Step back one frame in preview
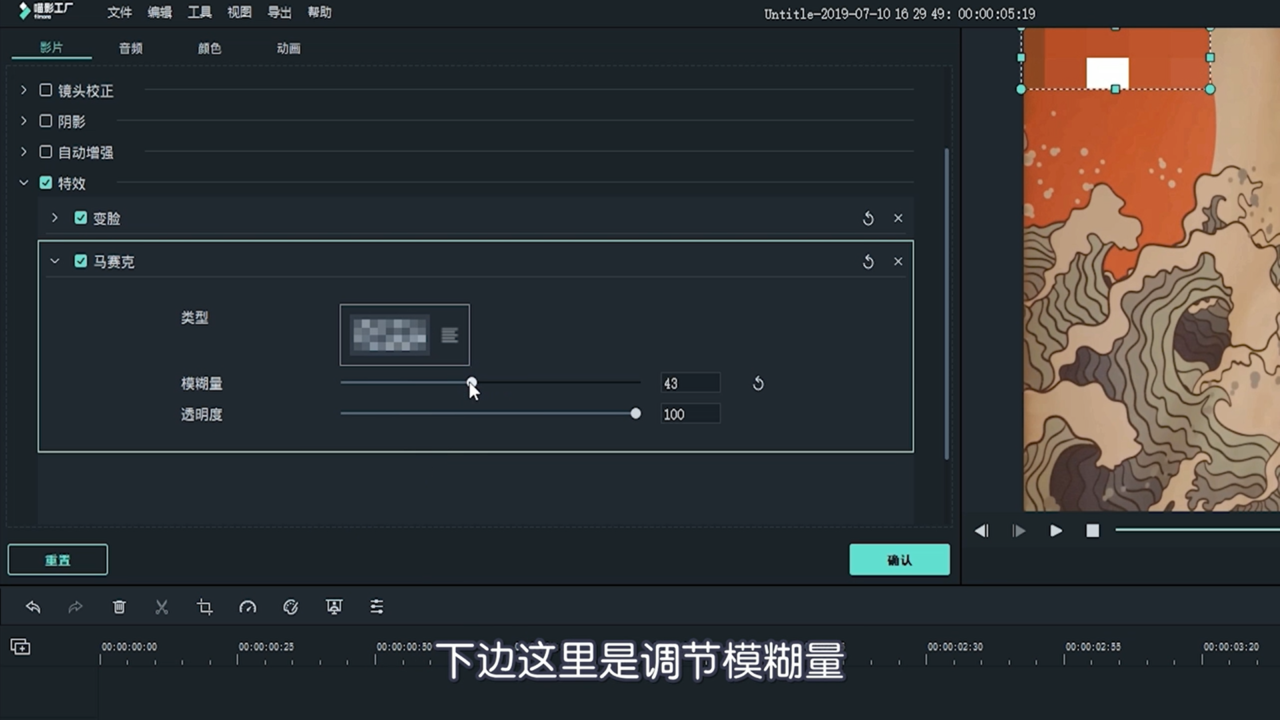The image size is (1280, 720). pos(982,531)
